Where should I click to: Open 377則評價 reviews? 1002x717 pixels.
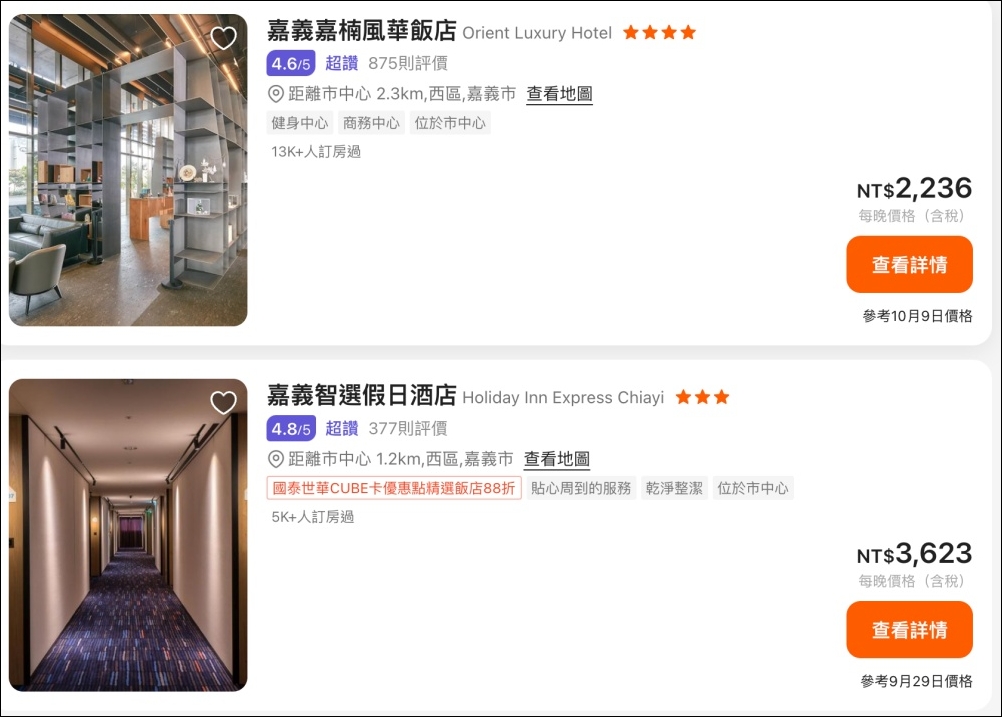[408, 428]
